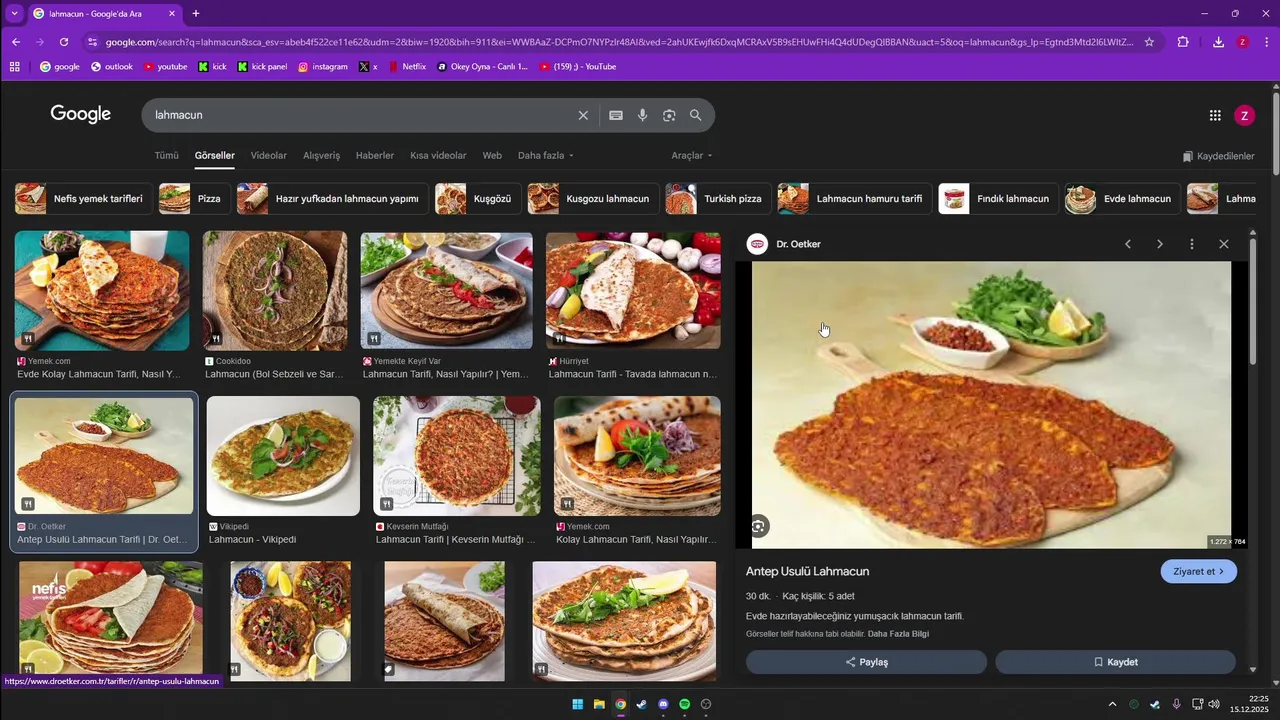Click the Paylaş share button
The height and width of the screenshot is (720, 1280).
866,662
